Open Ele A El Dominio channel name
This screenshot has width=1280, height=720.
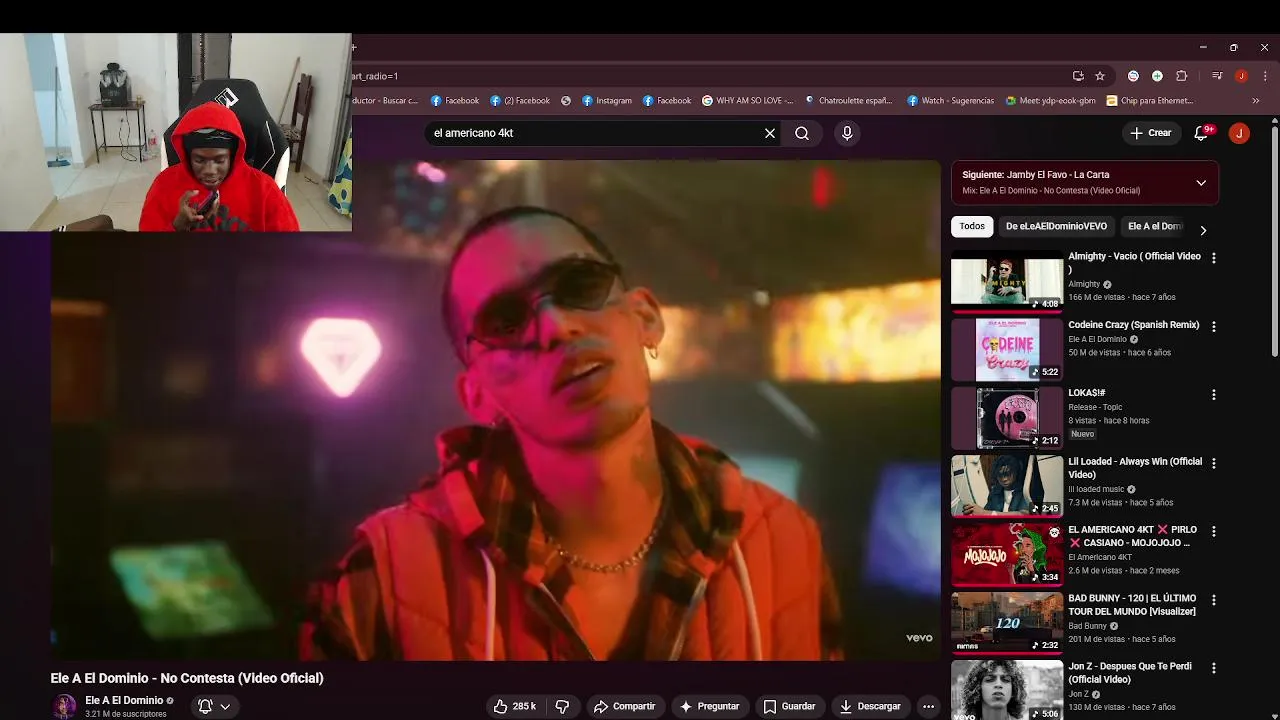[124, 701]
